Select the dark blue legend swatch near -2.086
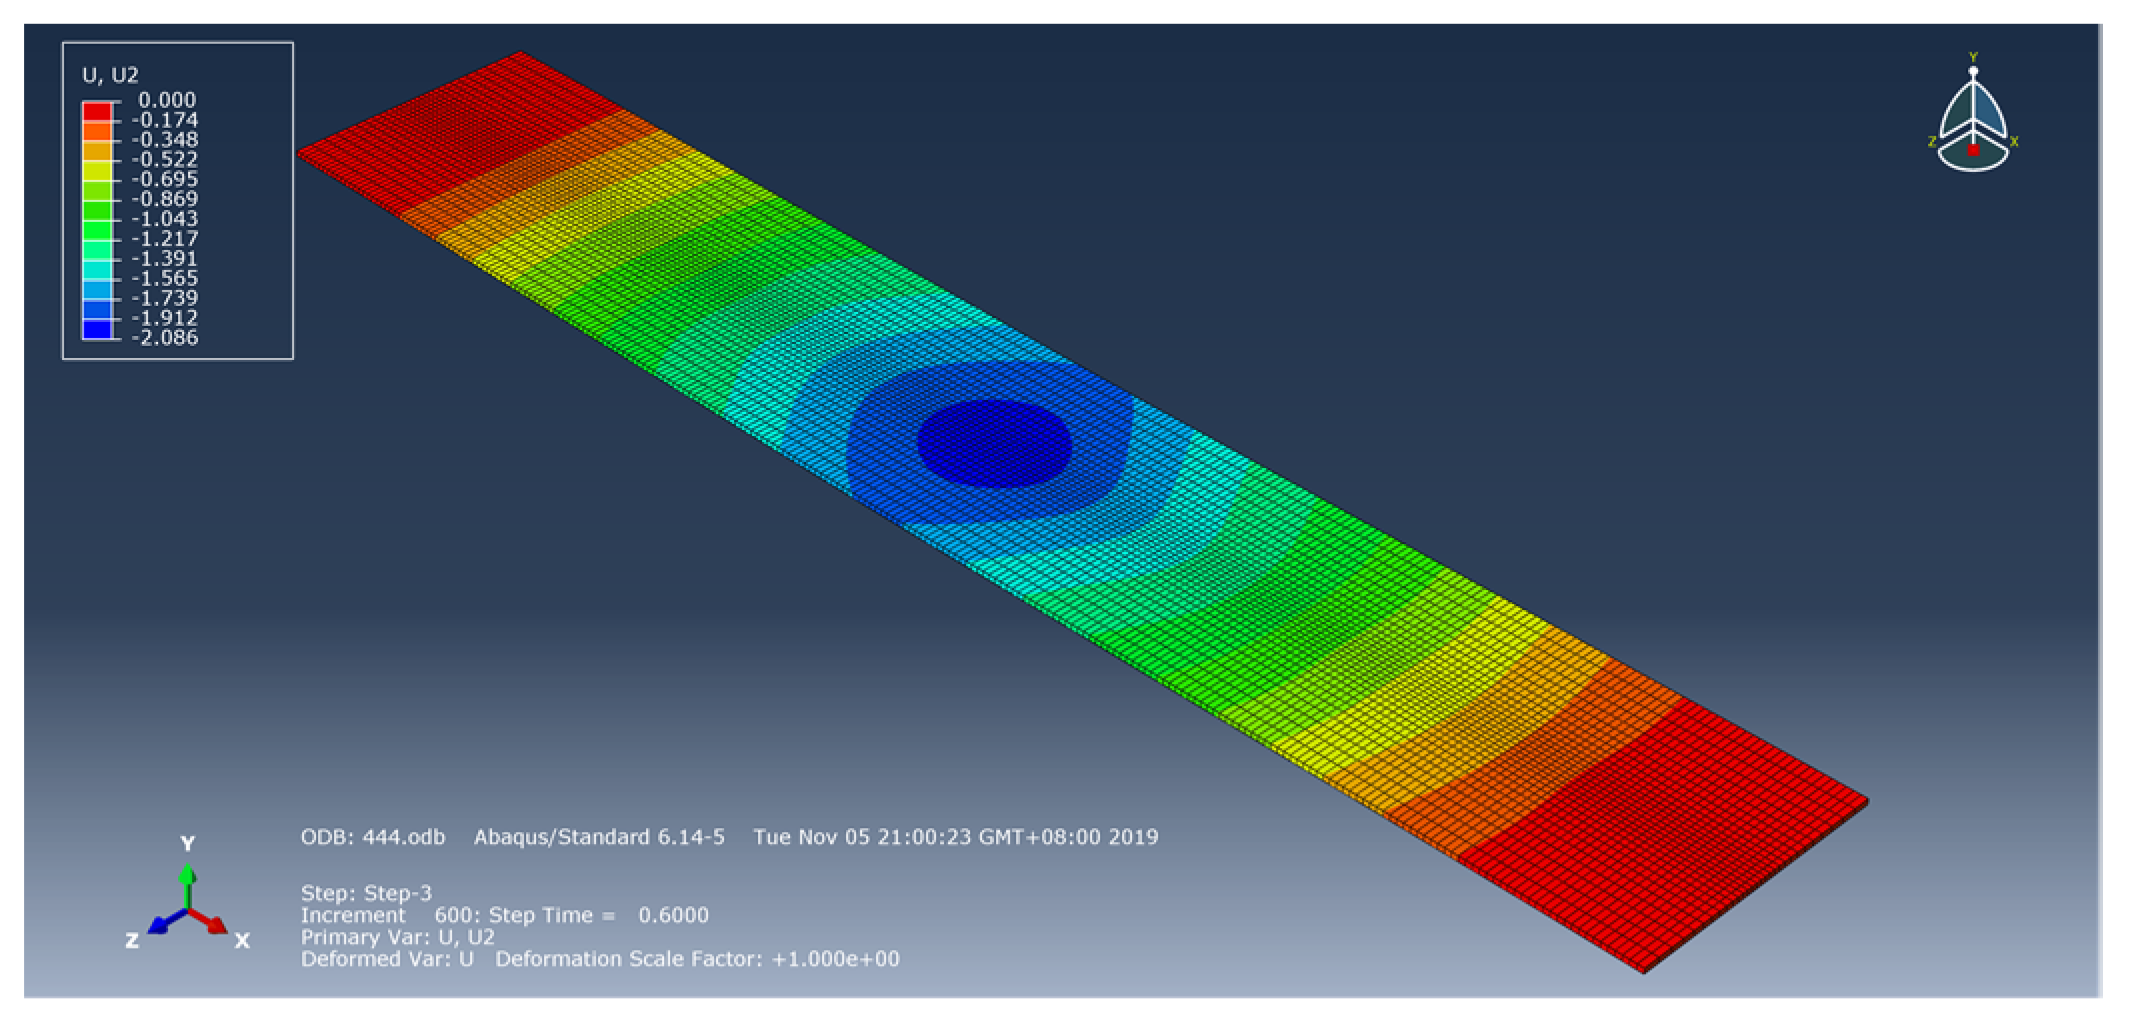The height and width of the screenshot is (1029, 2129). click(x=97, y=329)
